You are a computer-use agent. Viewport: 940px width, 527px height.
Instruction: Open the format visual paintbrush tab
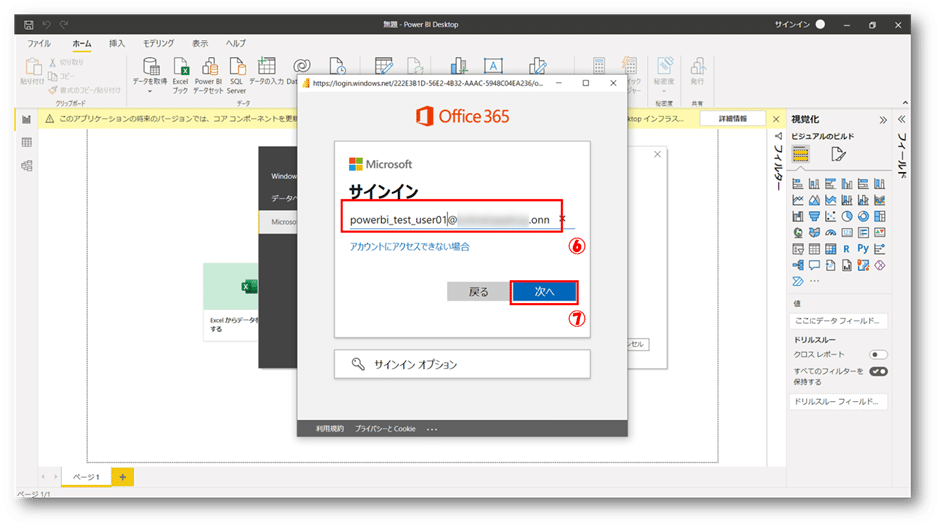tap(838, 155)
